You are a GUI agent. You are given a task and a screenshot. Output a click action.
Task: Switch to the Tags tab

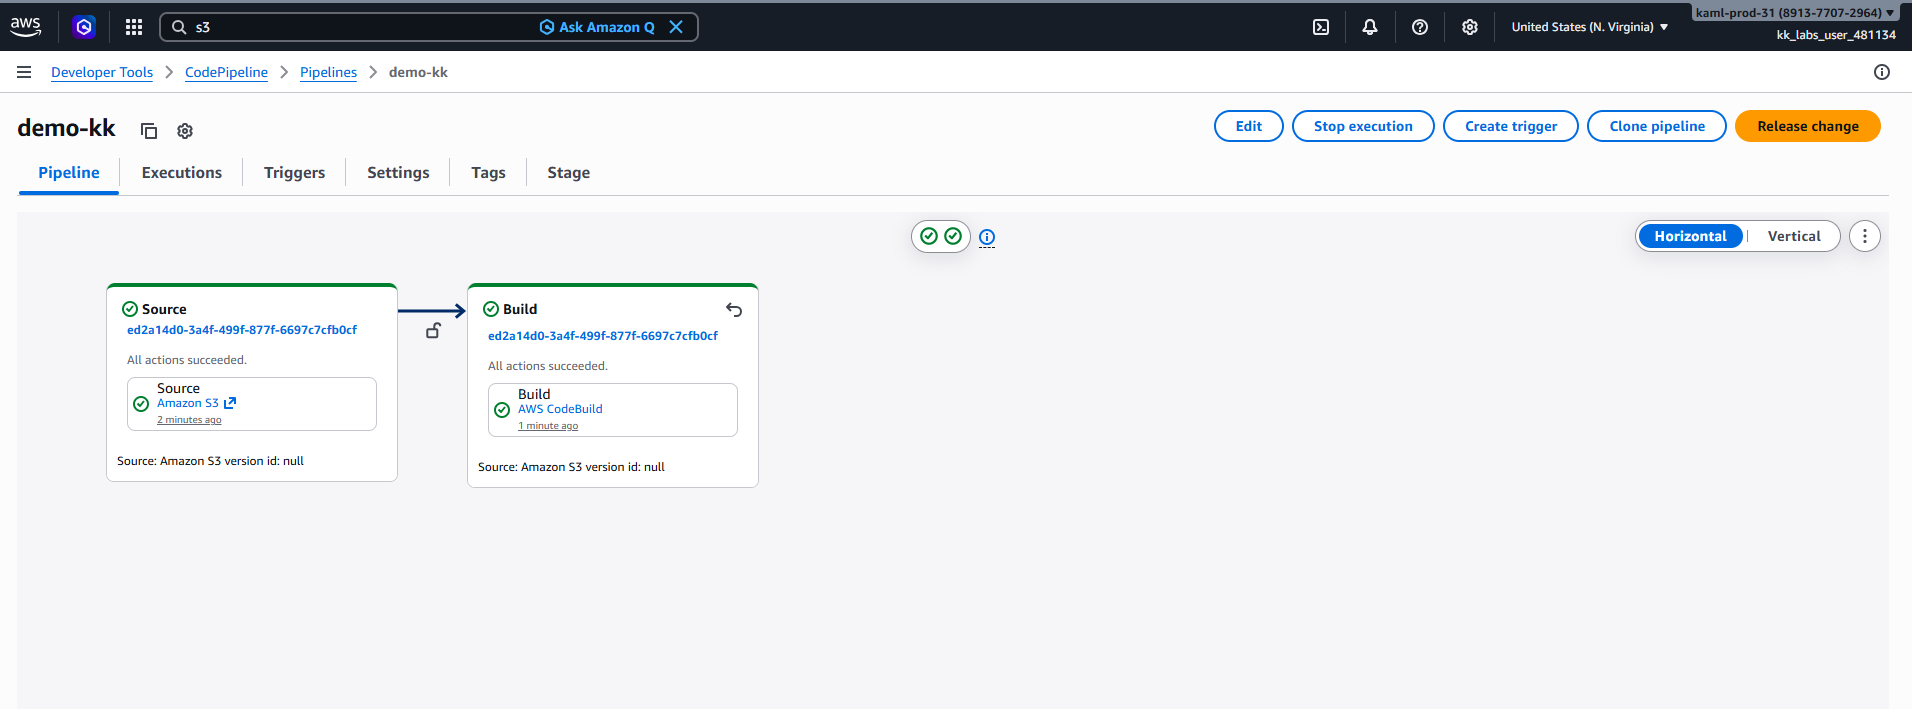click(488, 173)
